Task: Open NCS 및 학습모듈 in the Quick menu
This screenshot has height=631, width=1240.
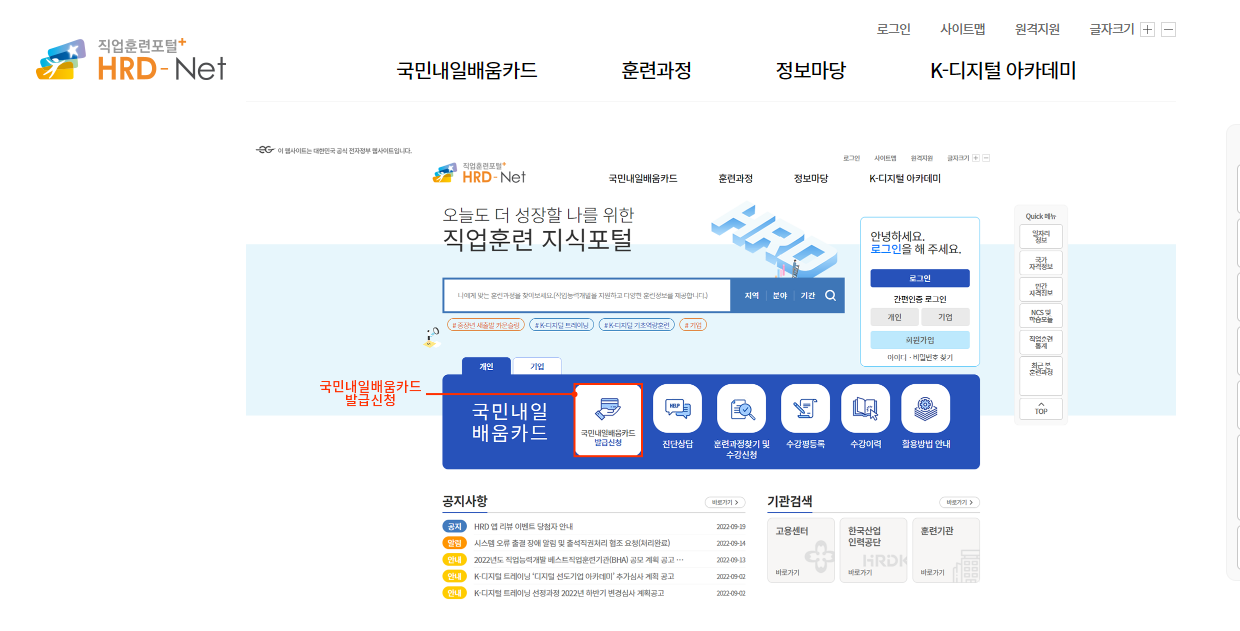Action: coord(1041,317)
